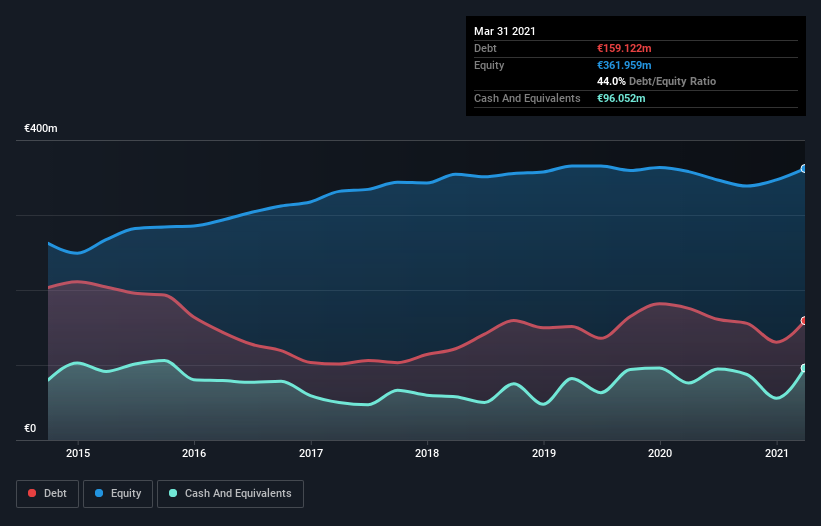Click the 2015 x-axis label
Viewport: 821px width, 526px height.
(78, 453)
